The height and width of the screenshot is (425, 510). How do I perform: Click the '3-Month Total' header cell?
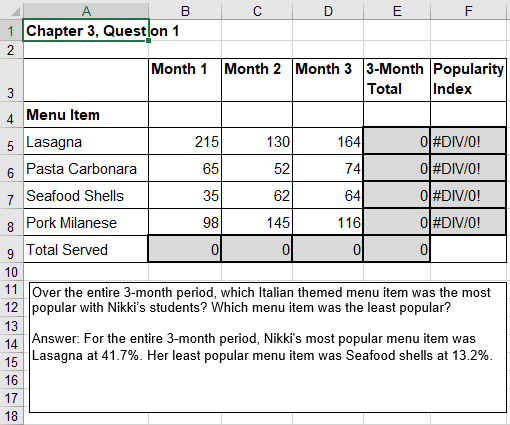(397, 80)
